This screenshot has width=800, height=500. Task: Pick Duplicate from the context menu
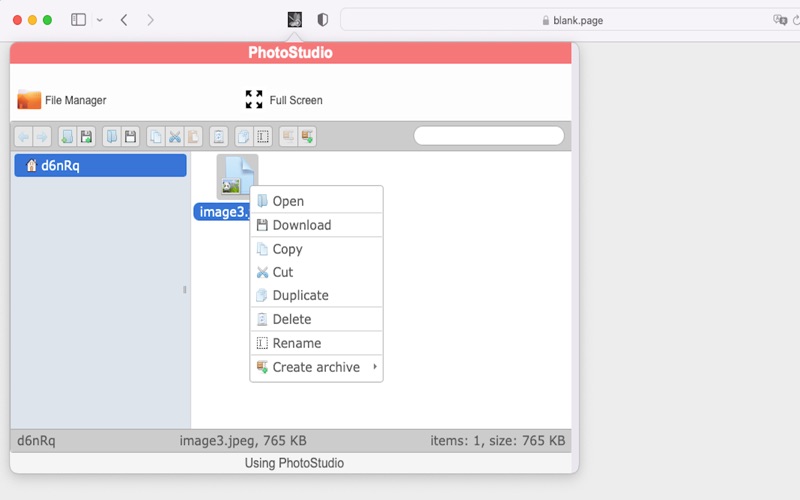click(316, 295)
